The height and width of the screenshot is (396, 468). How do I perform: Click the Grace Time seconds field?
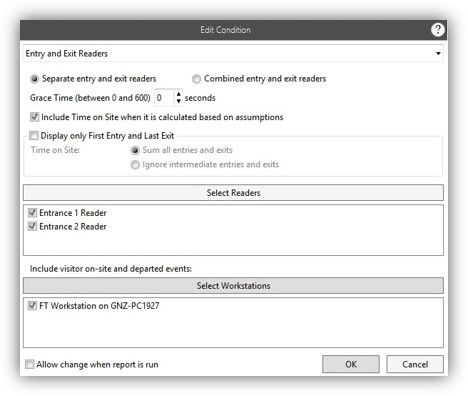(x=164, y=98)
